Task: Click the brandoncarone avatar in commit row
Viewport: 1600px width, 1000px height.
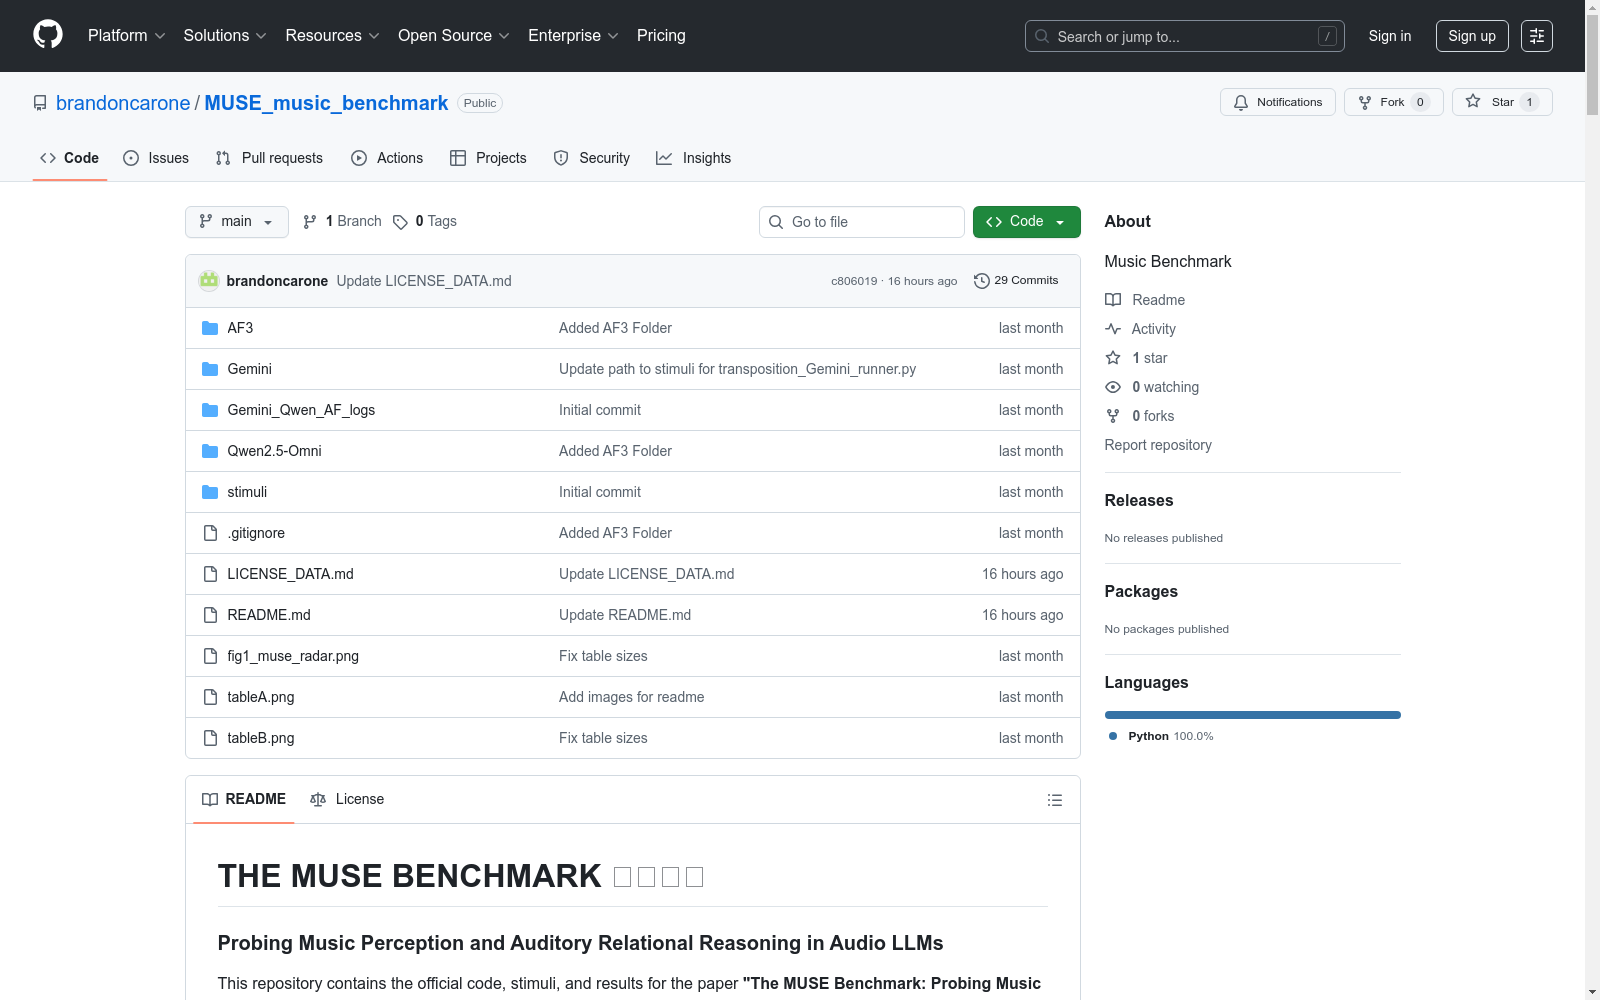Action: click(x=209, y=281)
